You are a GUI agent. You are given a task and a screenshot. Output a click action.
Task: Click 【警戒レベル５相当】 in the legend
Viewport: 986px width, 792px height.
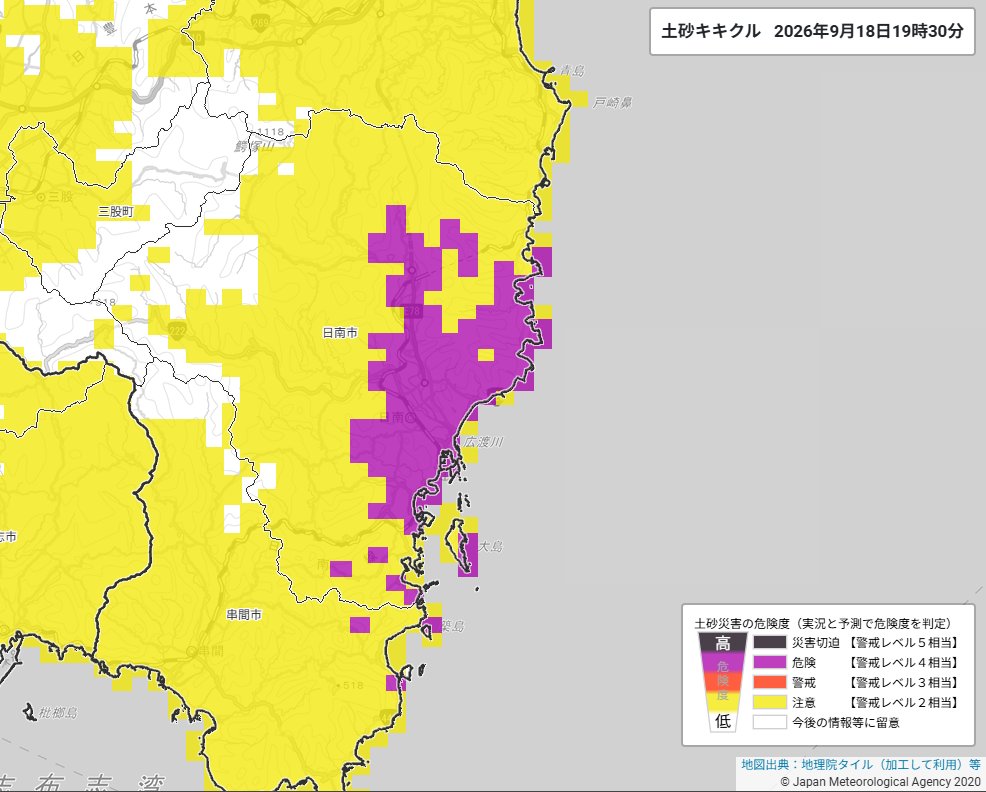click(902, 642)
